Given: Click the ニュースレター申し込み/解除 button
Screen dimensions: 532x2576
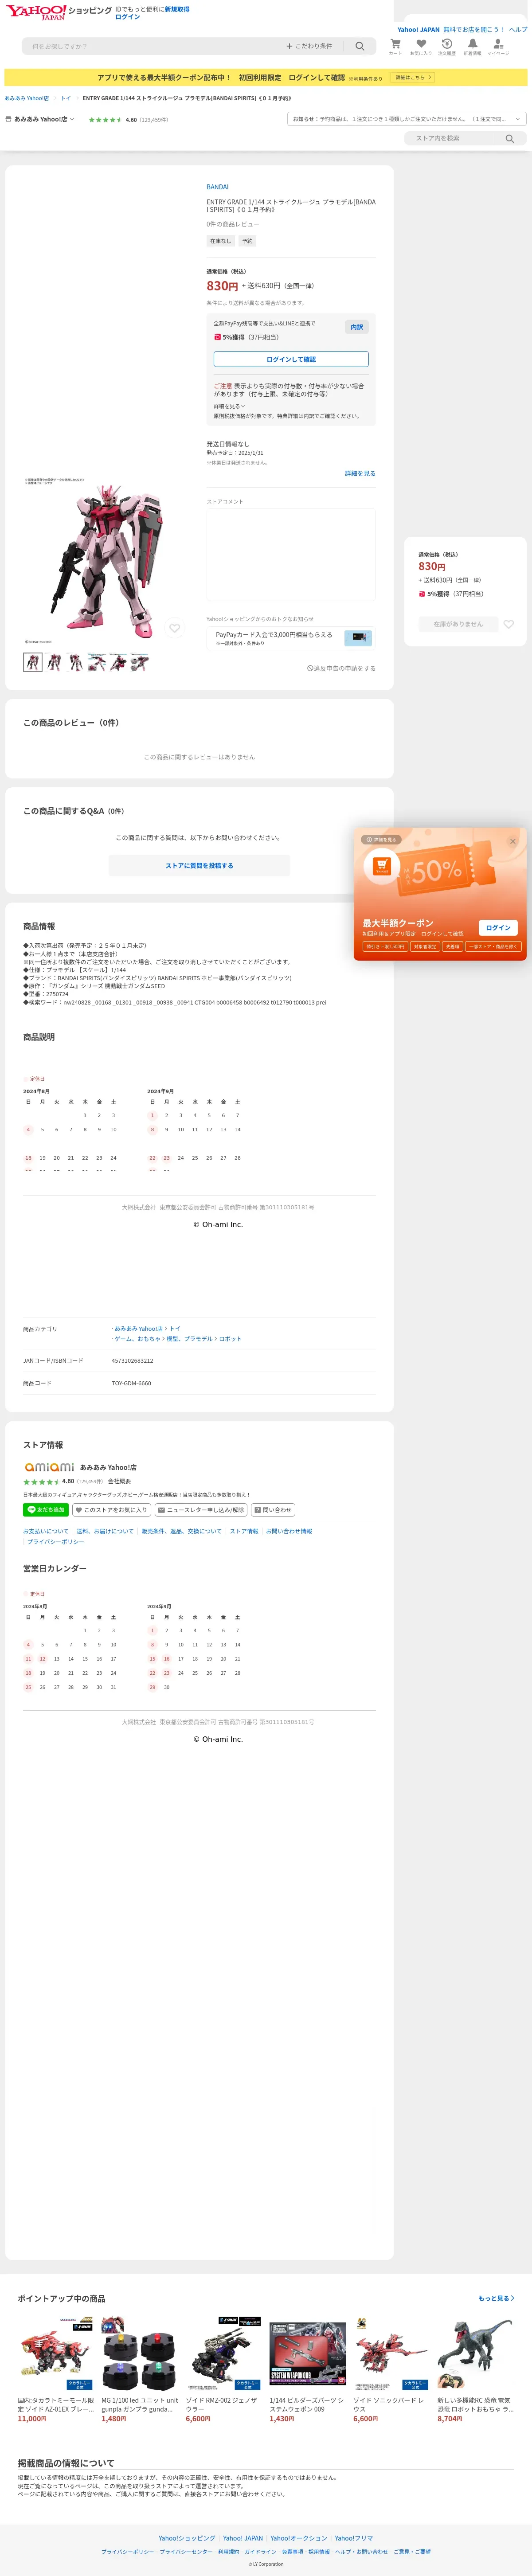Looking at the screenshot, I should [201, 1510].
